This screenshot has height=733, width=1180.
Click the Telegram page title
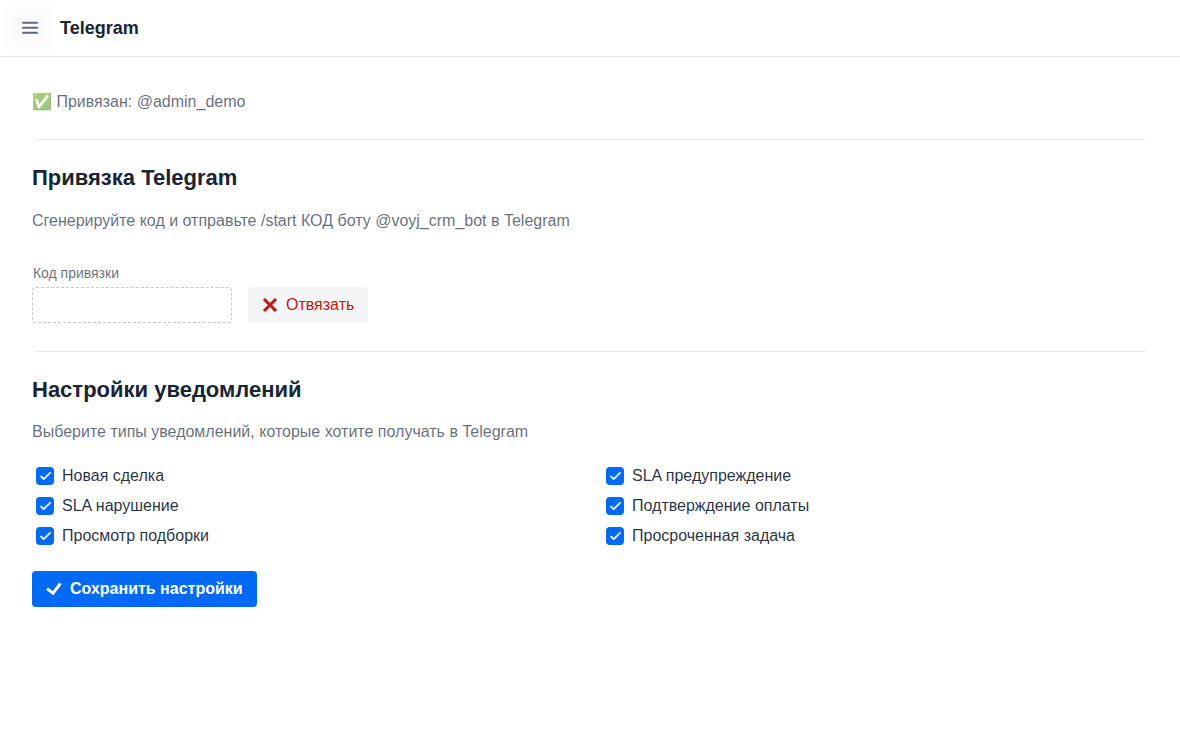click(x=99, y=28)
